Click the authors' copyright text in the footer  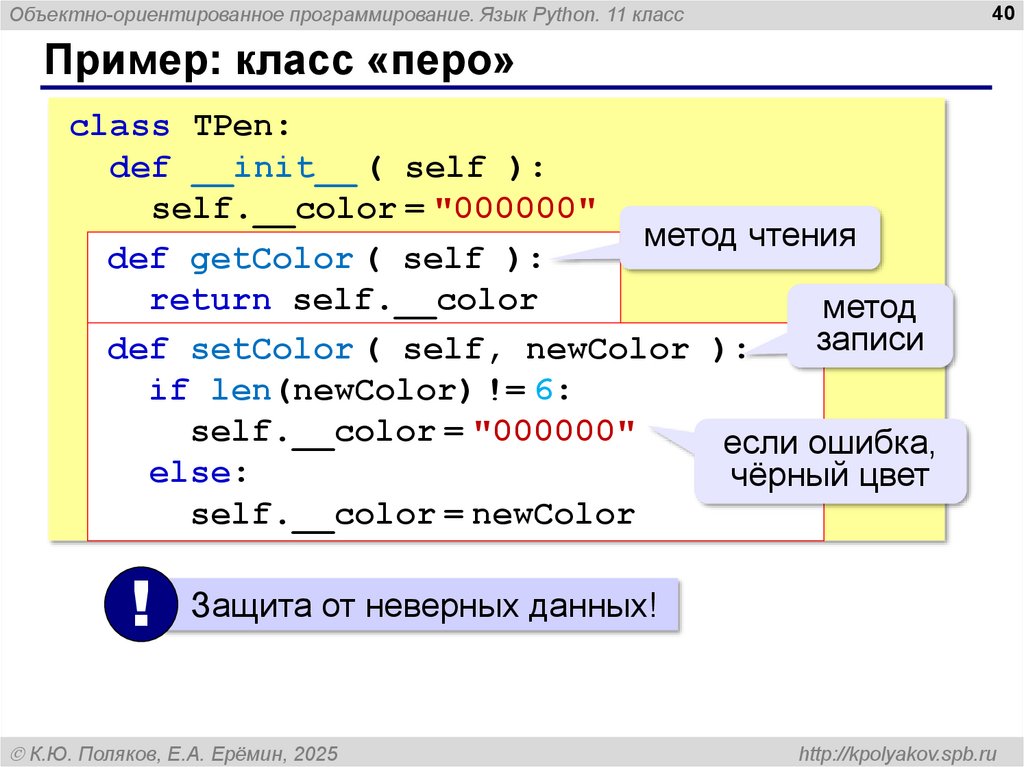[172, 752]
